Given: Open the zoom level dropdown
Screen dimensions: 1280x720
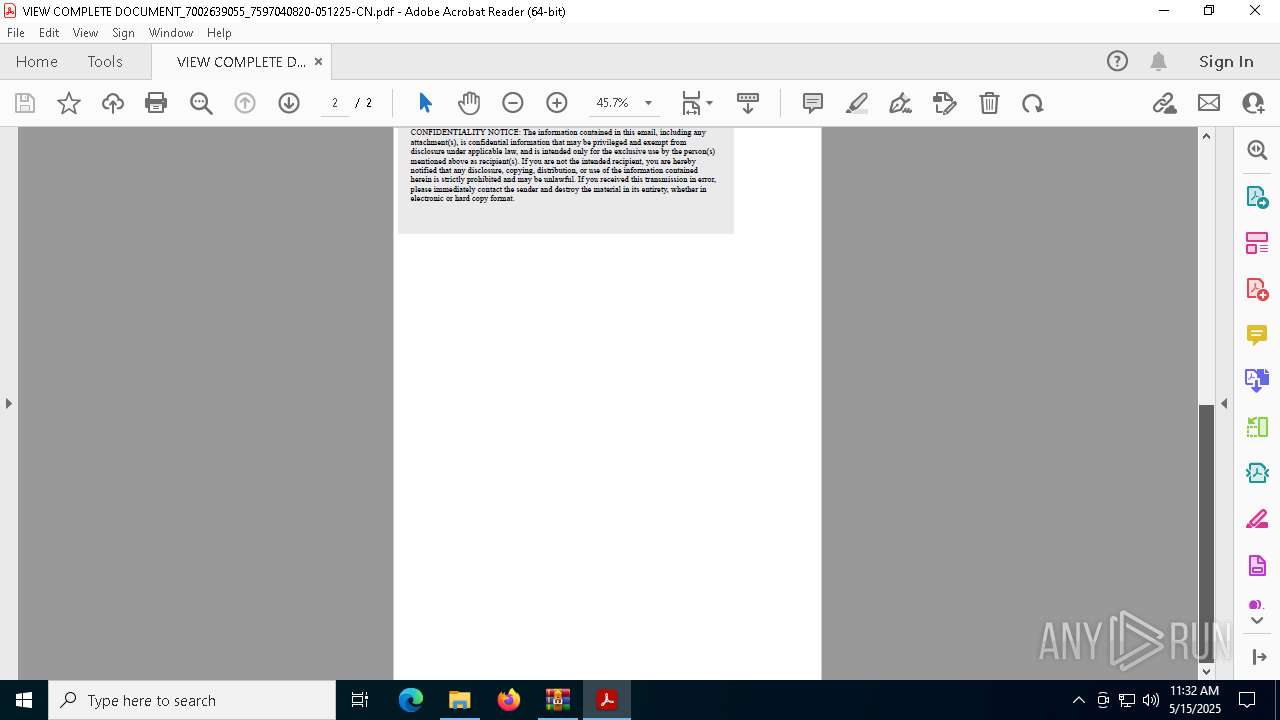Looking at the screenshot, I should [648, 103].
